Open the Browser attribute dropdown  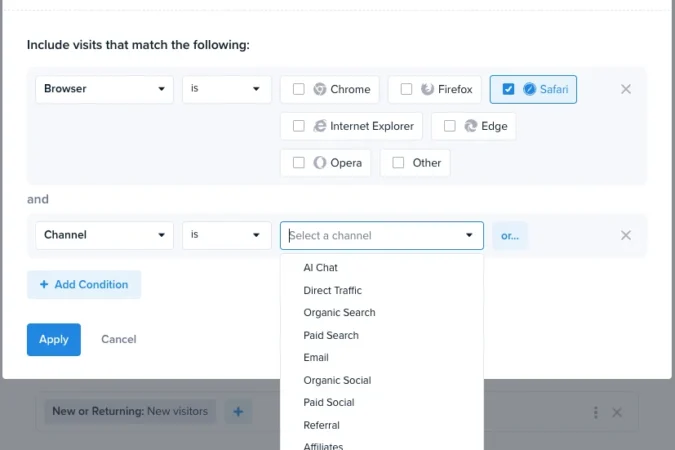(105, 89)
